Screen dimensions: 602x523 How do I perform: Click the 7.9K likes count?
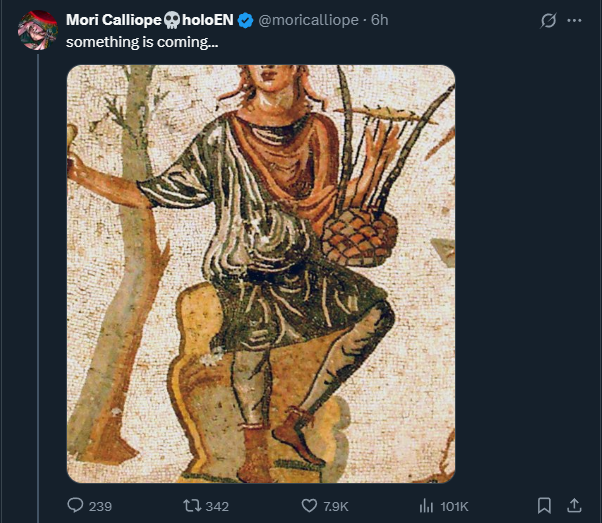click(x=337, y=506)
